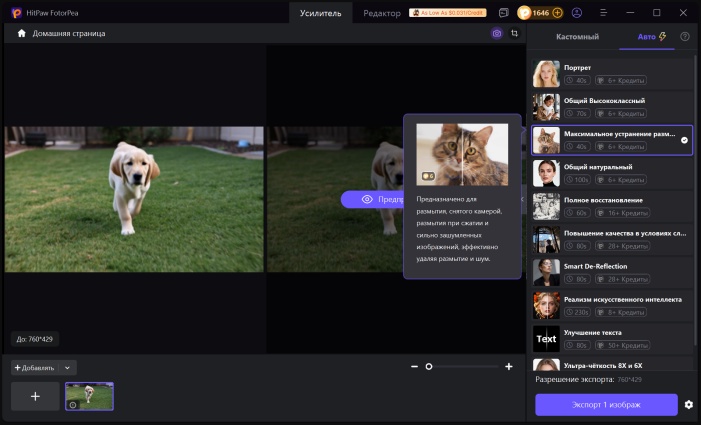Click the 16+ Кредиты badge
The image size is (701, 425).
(x=624, y=213)
